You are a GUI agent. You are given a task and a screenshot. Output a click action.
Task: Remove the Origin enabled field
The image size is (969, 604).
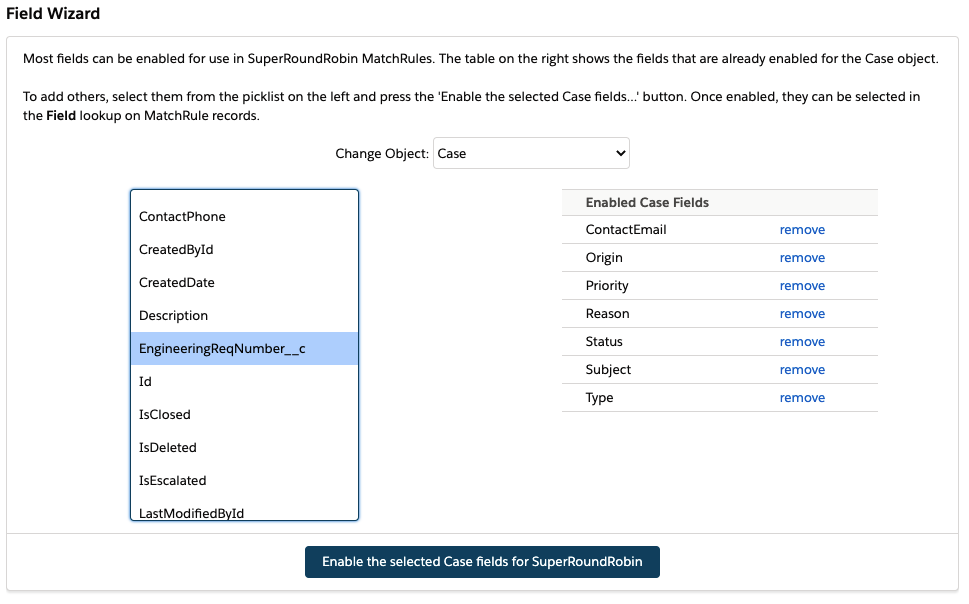coord(802,258)
